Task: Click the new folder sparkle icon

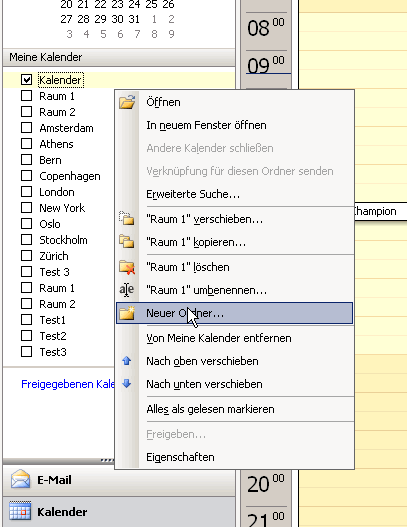Action: 127,313
